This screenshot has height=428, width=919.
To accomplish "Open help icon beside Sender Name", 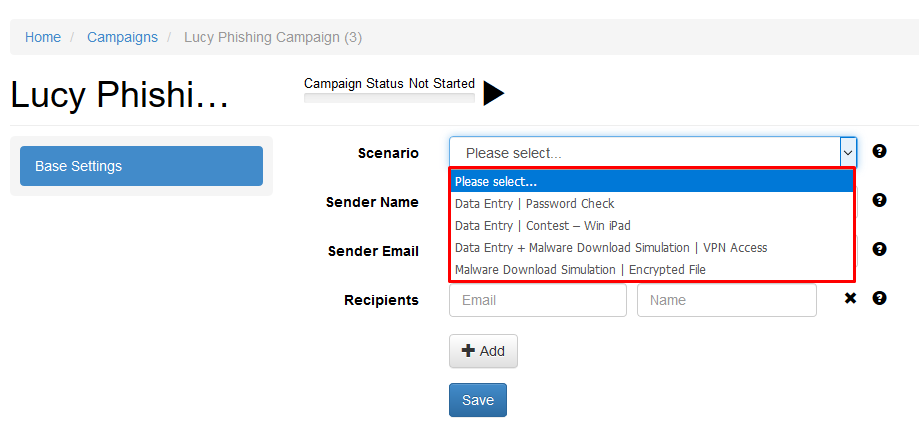I will coord(879,201).
